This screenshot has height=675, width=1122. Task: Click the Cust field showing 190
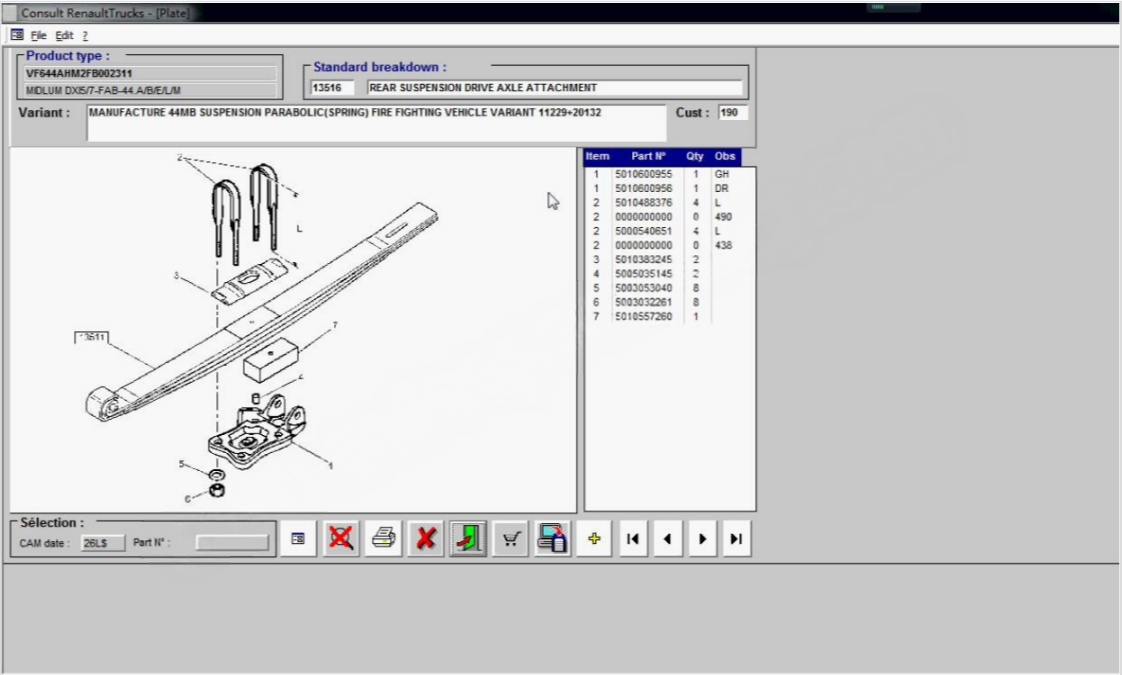click(733, 112)
